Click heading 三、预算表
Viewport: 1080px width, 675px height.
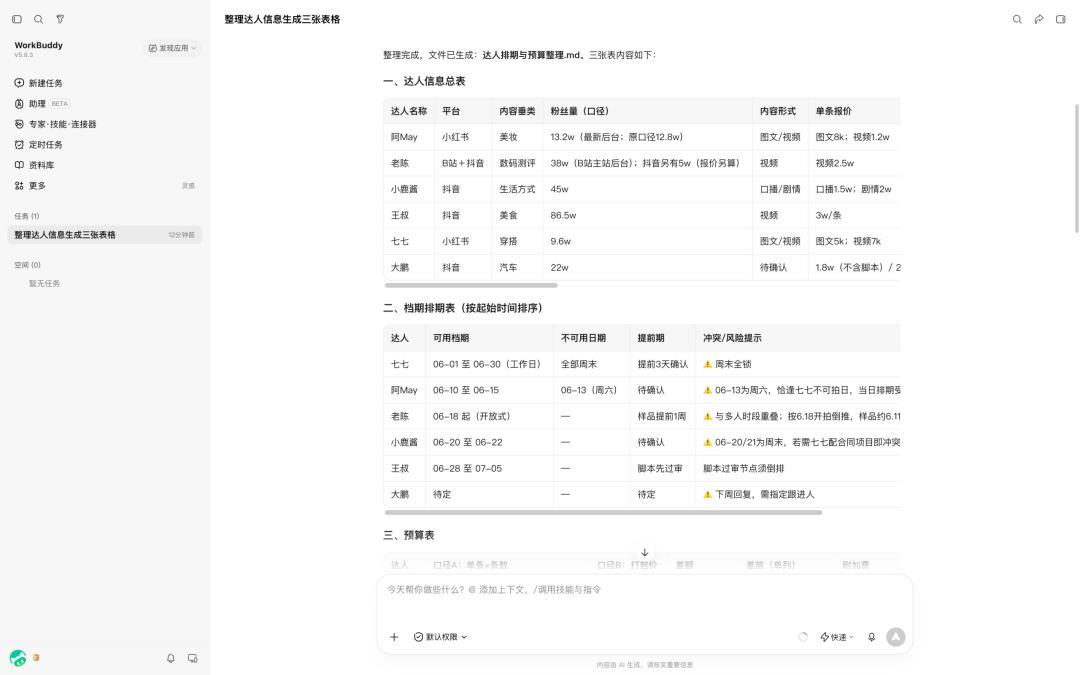[x=408, y=535]
